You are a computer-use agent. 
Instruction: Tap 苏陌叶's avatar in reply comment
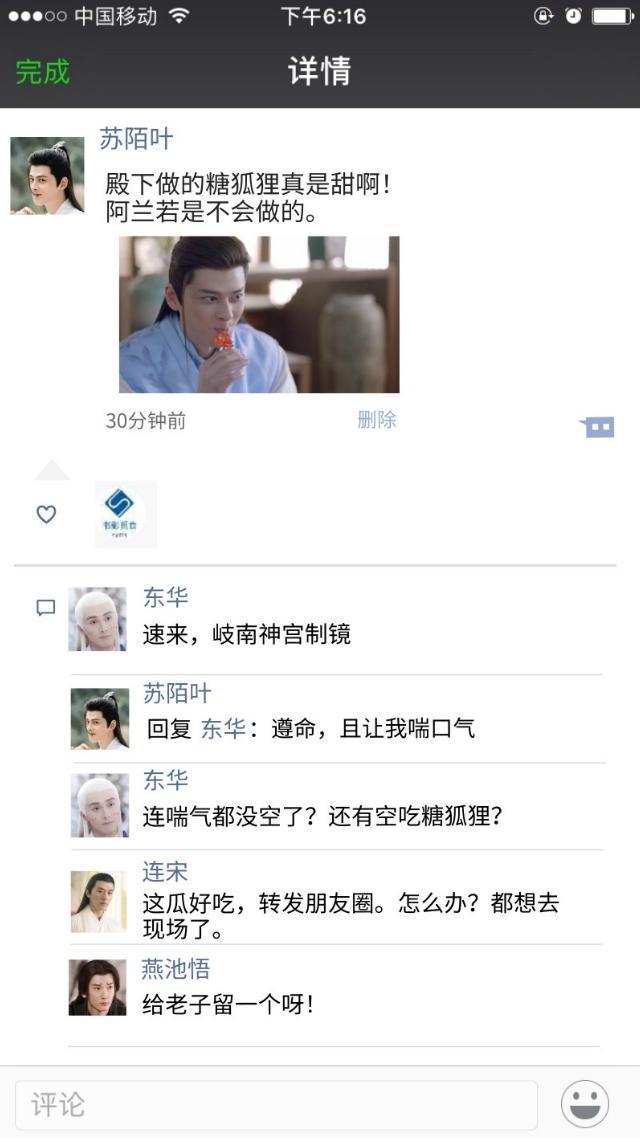coord(99,719)
